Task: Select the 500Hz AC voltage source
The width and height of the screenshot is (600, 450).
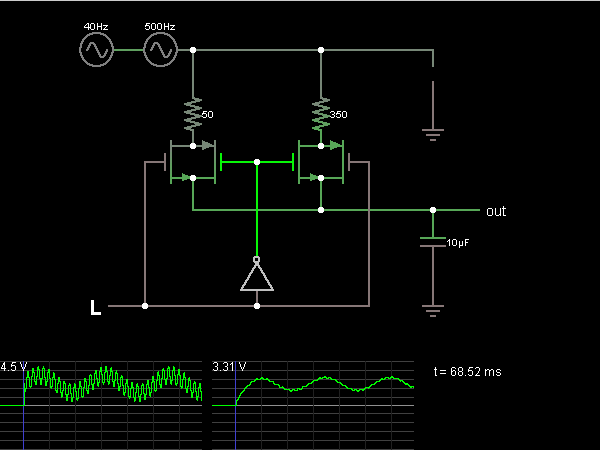Action: 160,50
